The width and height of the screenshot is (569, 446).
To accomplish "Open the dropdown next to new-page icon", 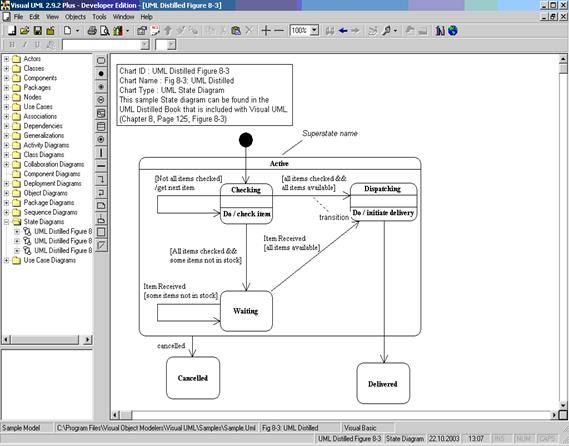I will pyautogui.click(x=77, y=31).
